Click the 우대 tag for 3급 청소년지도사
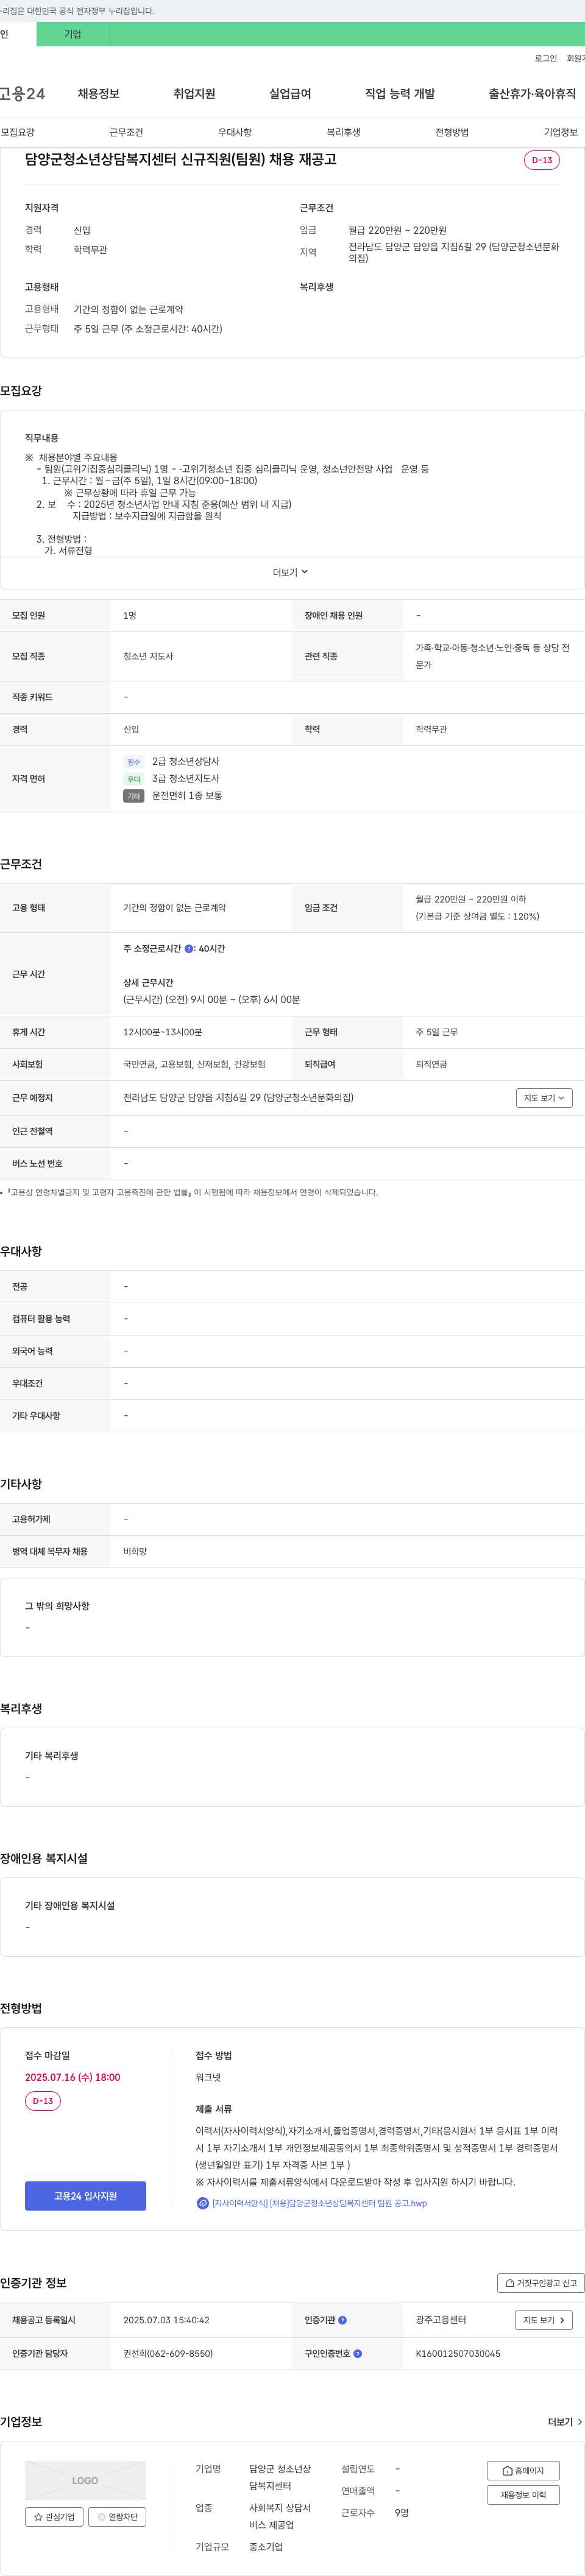The image size is (585, 2576). (133, 779)
